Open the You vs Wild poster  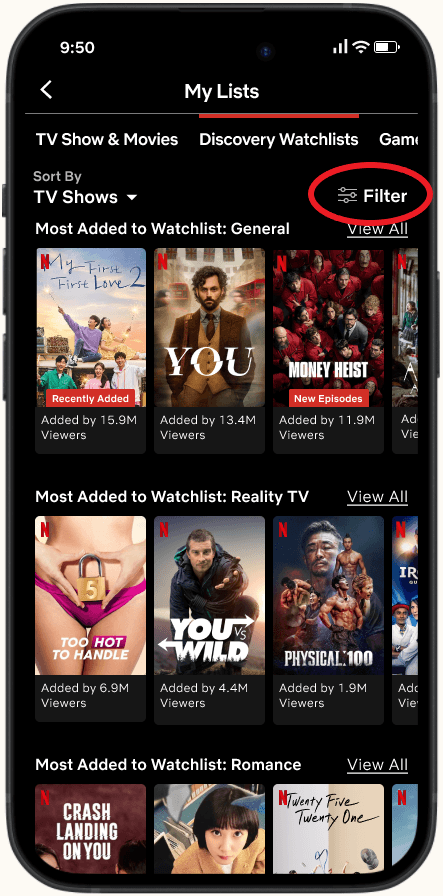click(x=209, y=595)
